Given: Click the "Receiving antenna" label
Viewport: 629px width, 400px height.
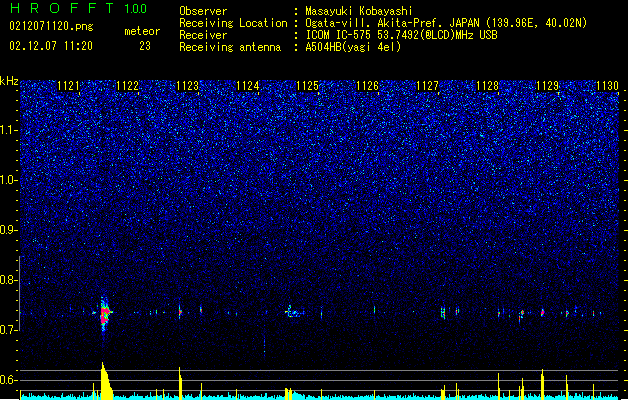Looking at the screenshot, I should tap(230, 47).
